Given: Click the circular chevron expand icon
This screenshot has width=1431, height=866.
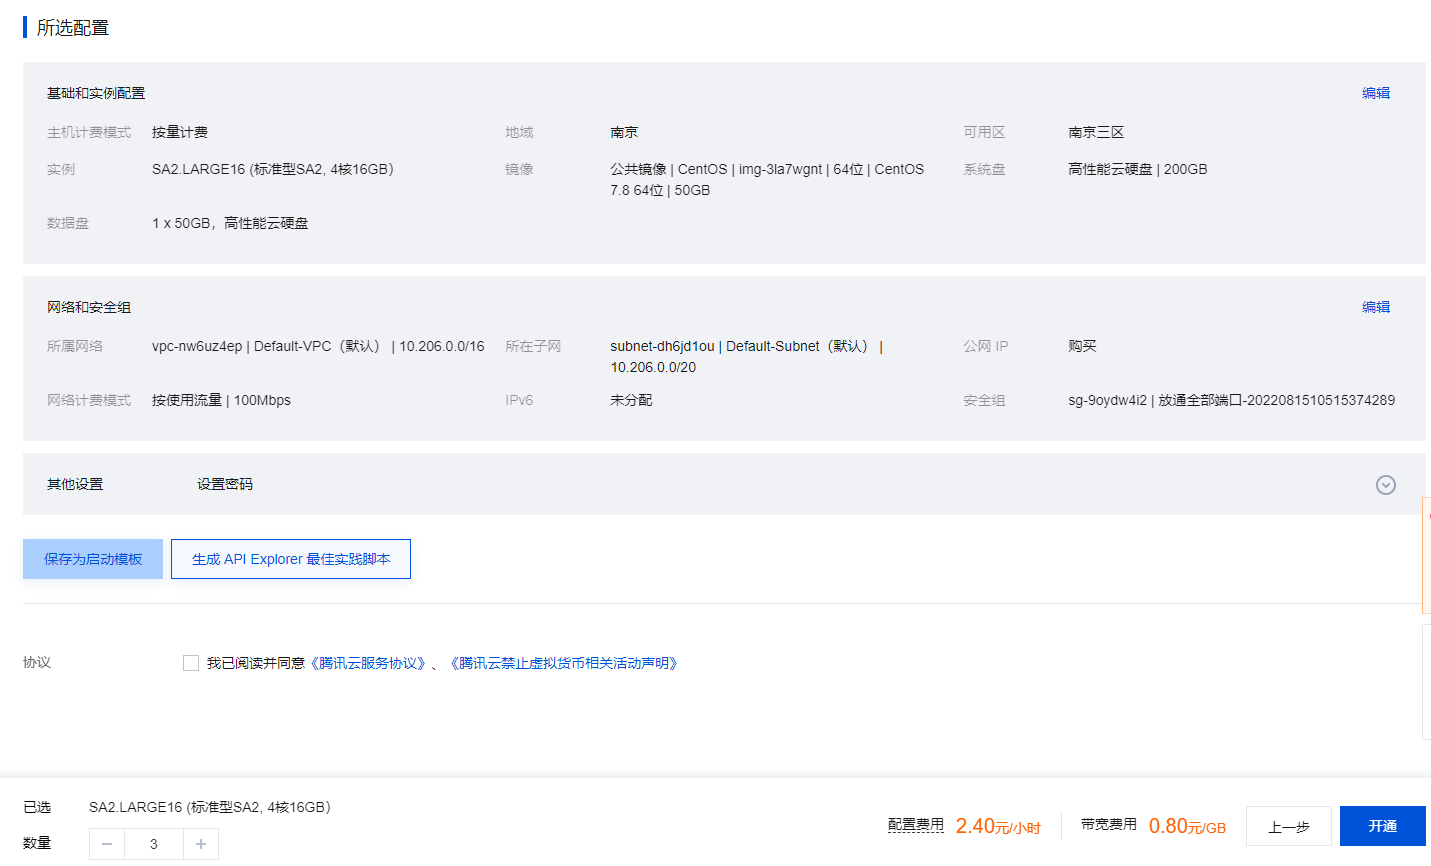Looking at the screenshot, I should [x=1385, y=485].
